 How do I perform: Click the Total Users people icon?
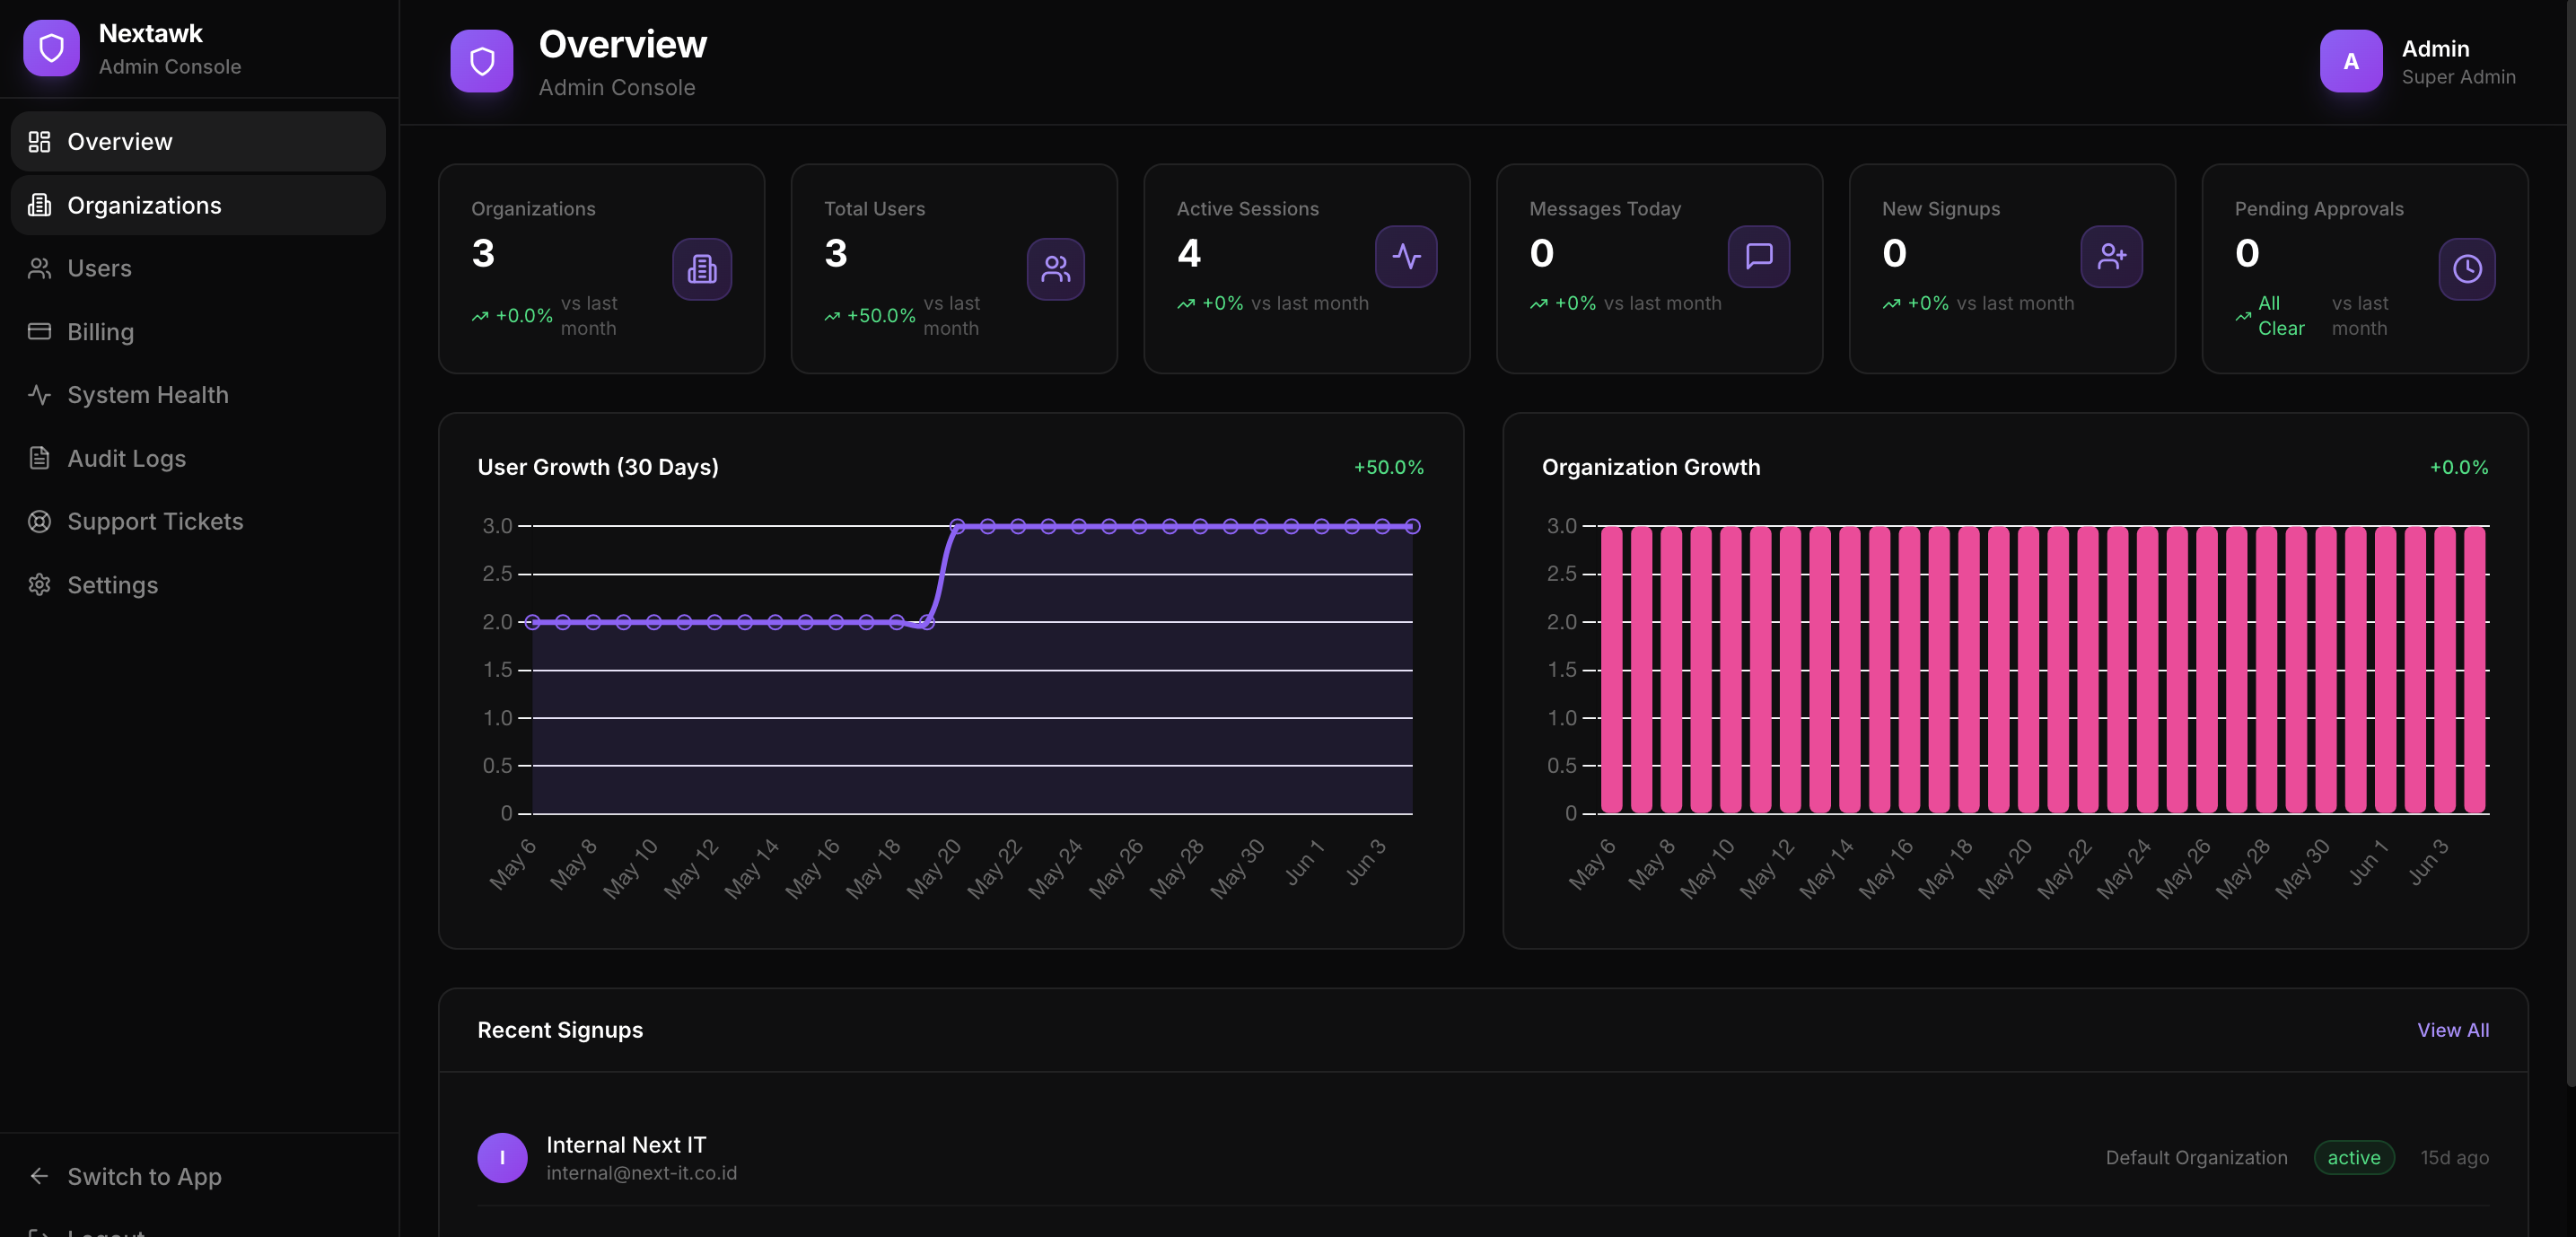(x=1055, y=269)
